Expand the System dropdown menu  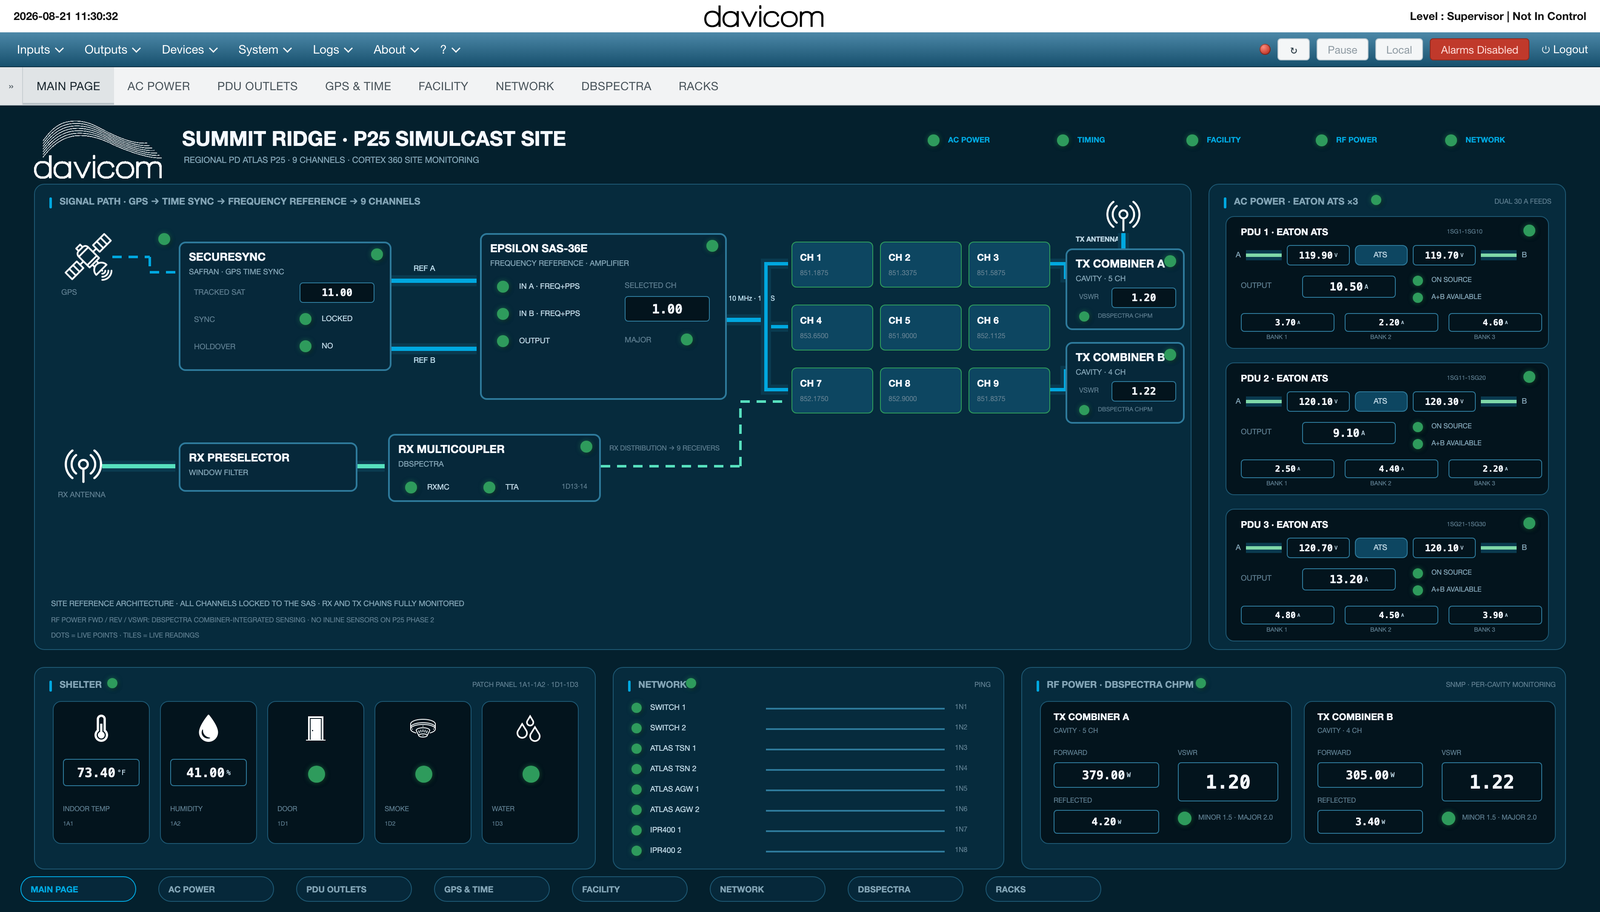click(x=265, y=50)
